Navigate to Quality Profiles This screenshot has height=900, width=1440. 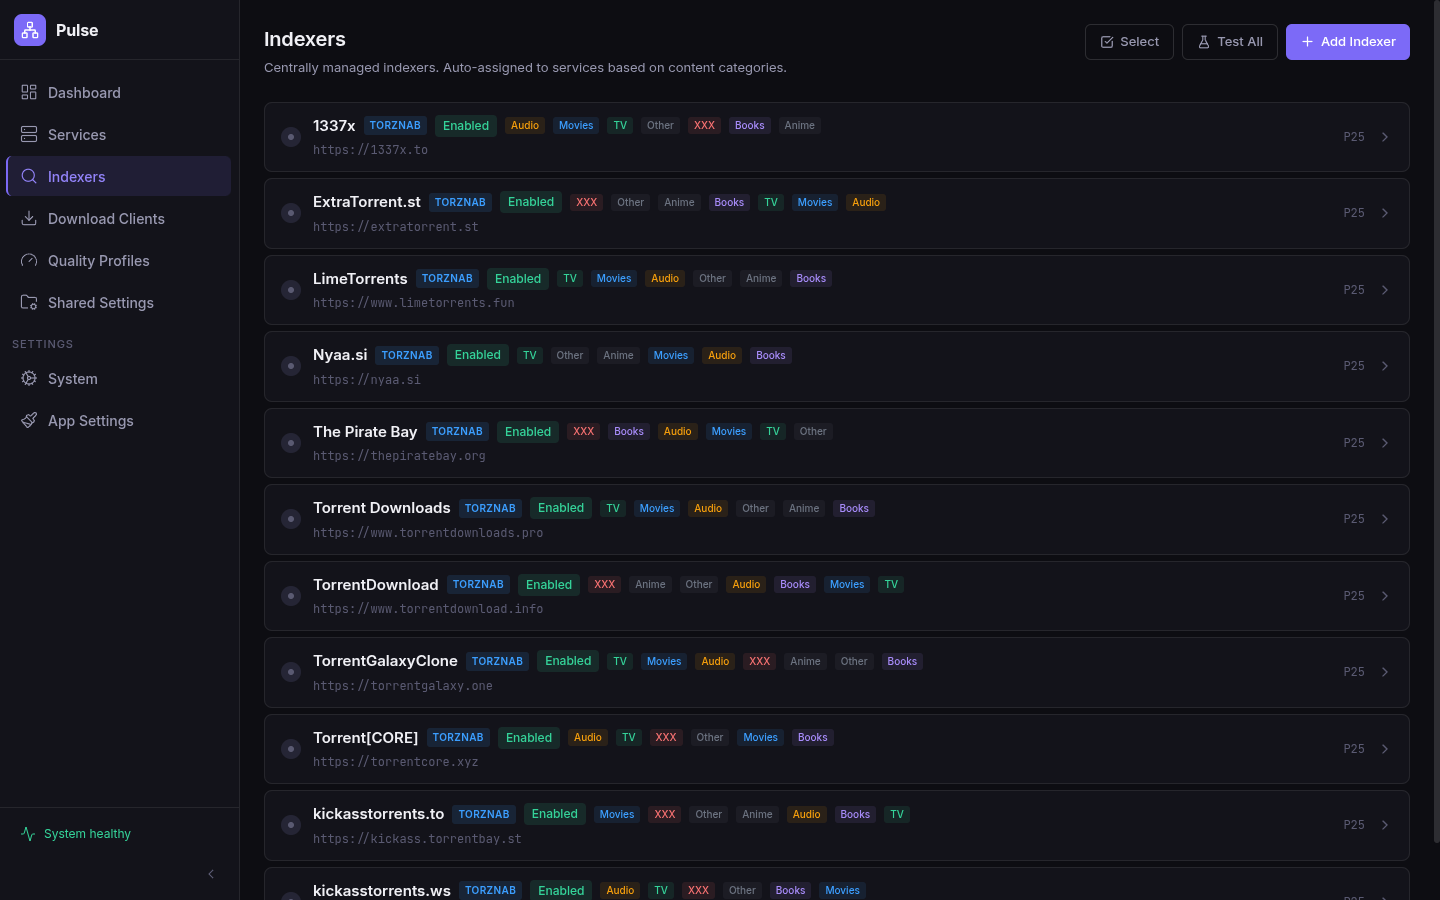[118, 261]
